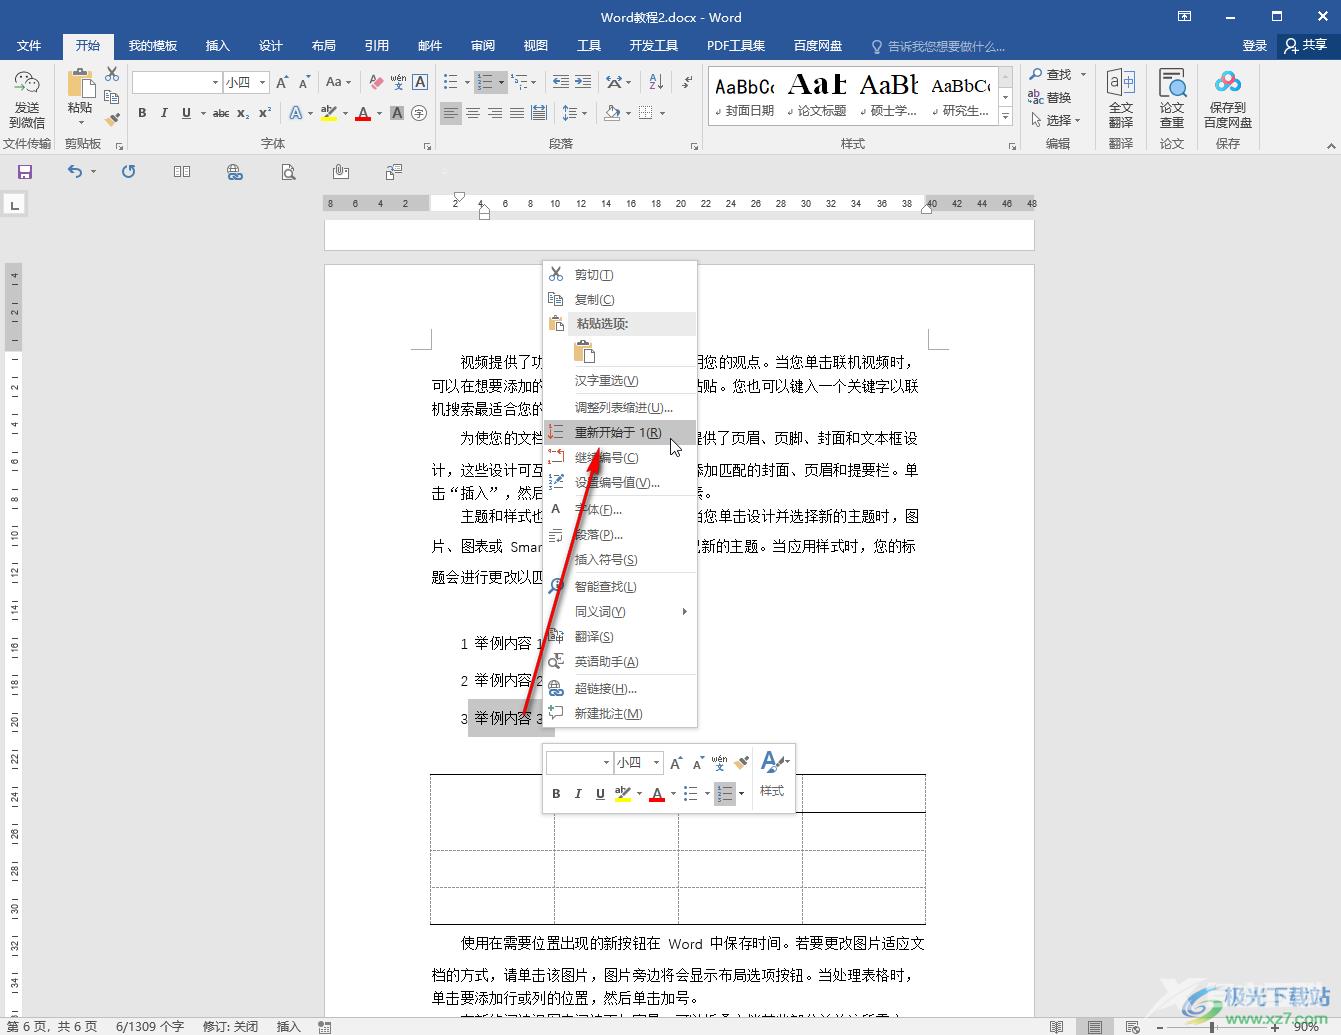The height and width of the screenshot is (1035, 1341).
Task: Click the Replace button in the Editing group
Action: tap(1050, 97)
